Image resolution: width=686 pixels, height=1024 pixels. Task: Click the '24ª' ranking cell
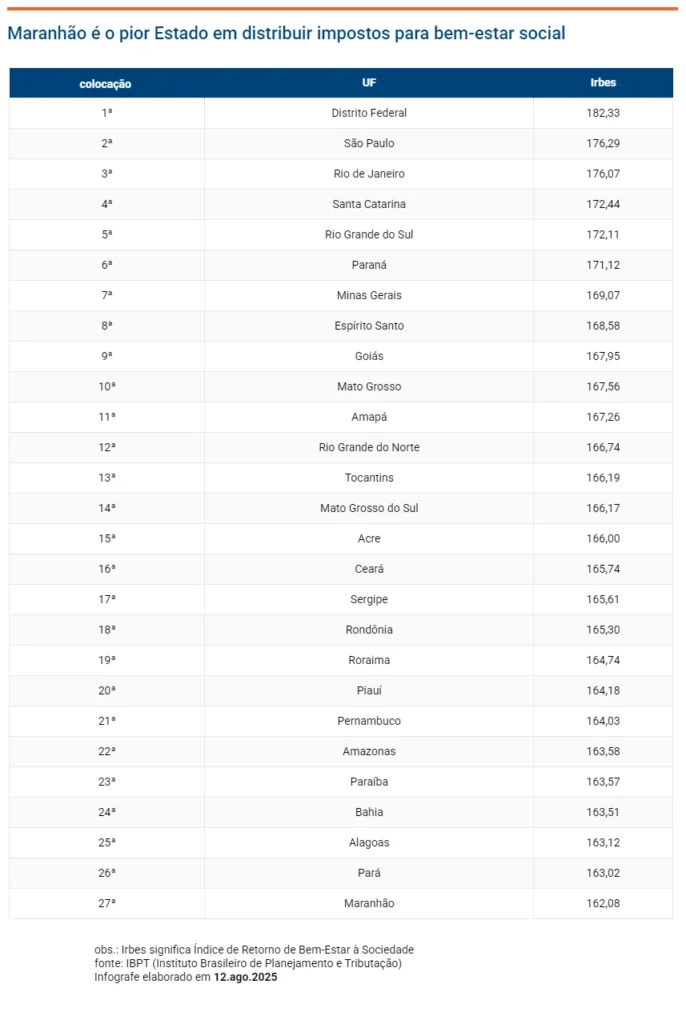pos(107,812)
